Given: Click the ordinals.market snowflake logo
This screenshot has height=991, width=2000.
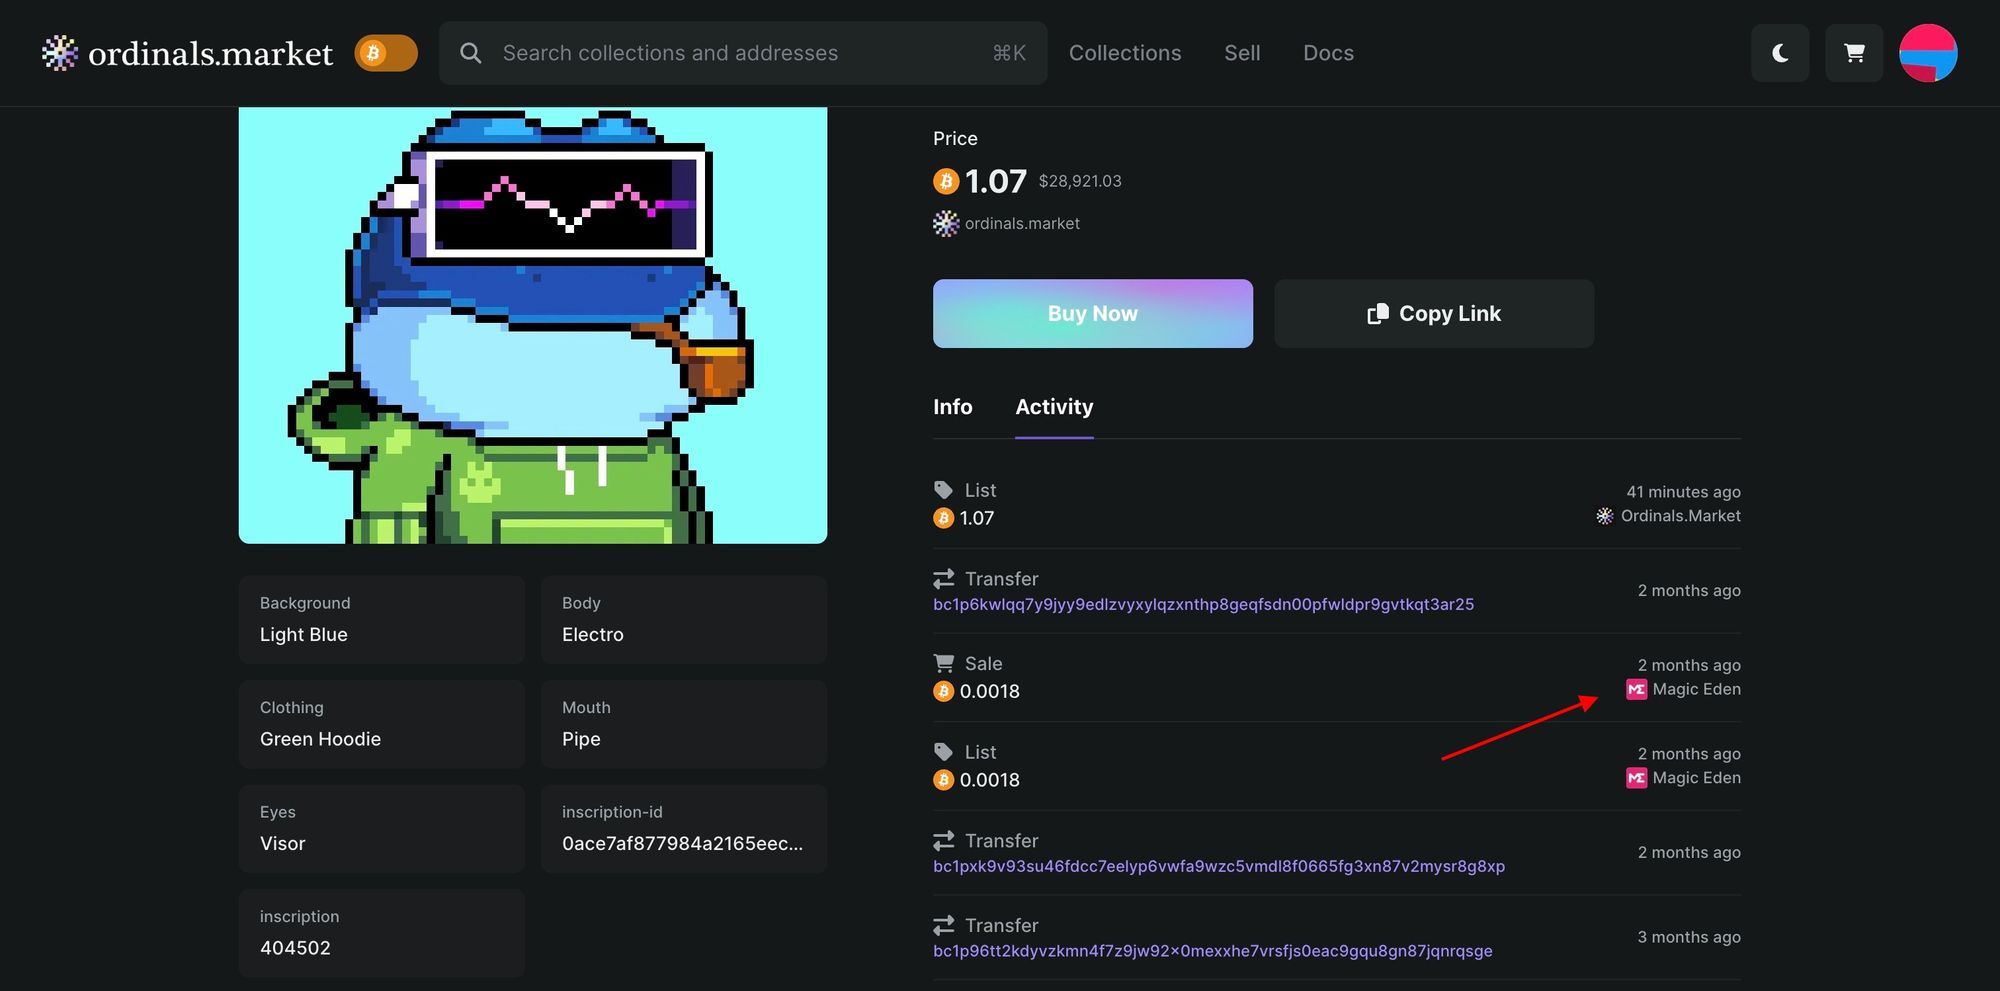Looking at the screenshot, I should point(58,53).
